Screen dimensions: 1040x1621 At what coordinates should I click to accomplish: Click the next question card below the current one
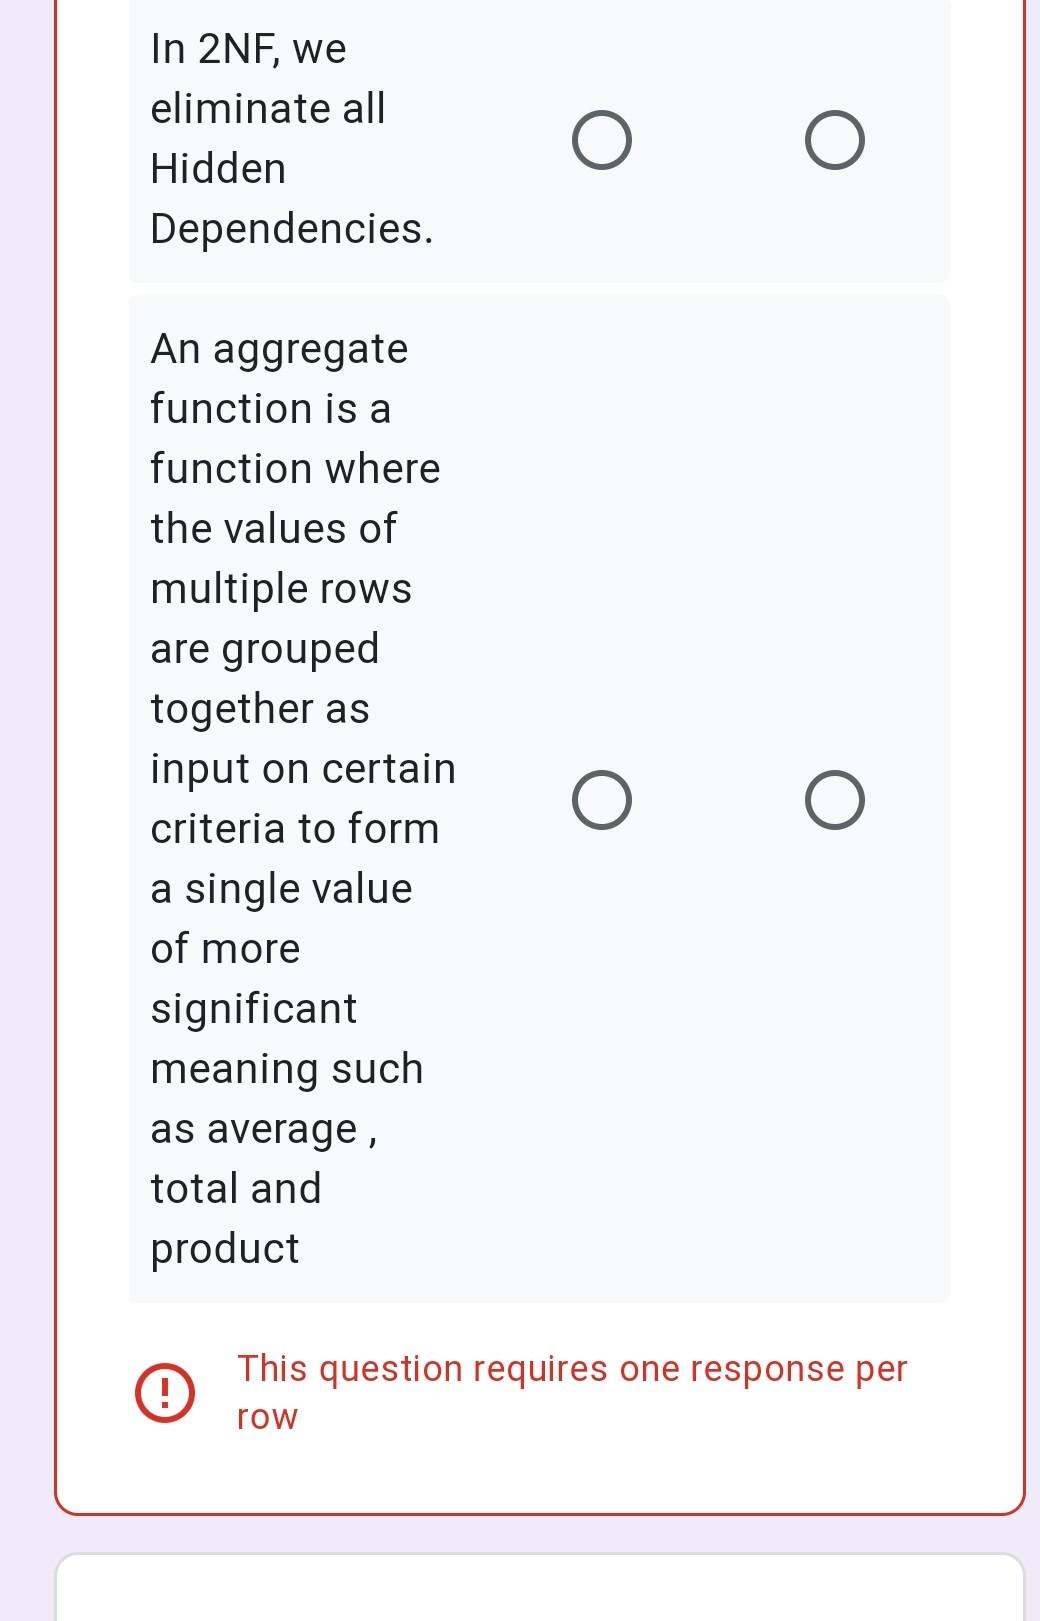(540, 1590)
